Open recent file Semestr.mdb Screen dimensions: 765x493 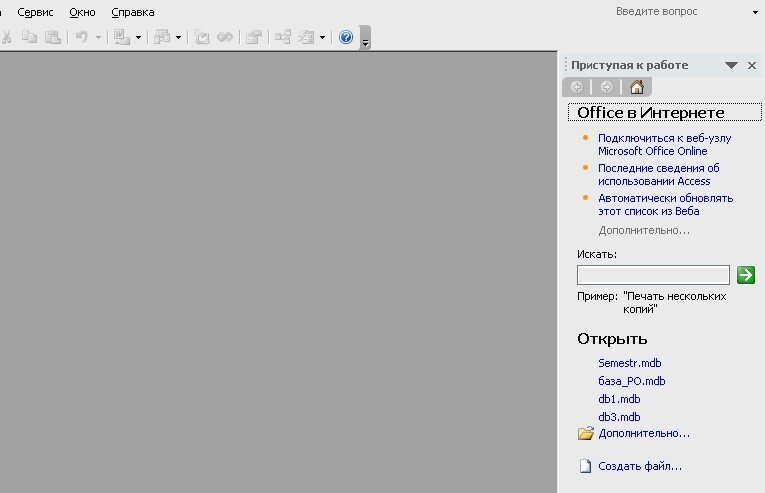click(629, 363)
